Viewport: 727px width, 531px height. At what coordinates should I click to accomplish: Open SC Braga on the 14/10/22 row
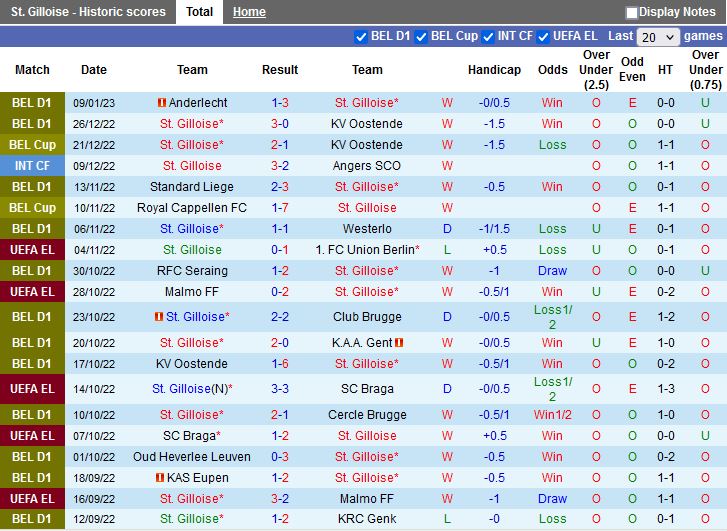pos(367,389)
